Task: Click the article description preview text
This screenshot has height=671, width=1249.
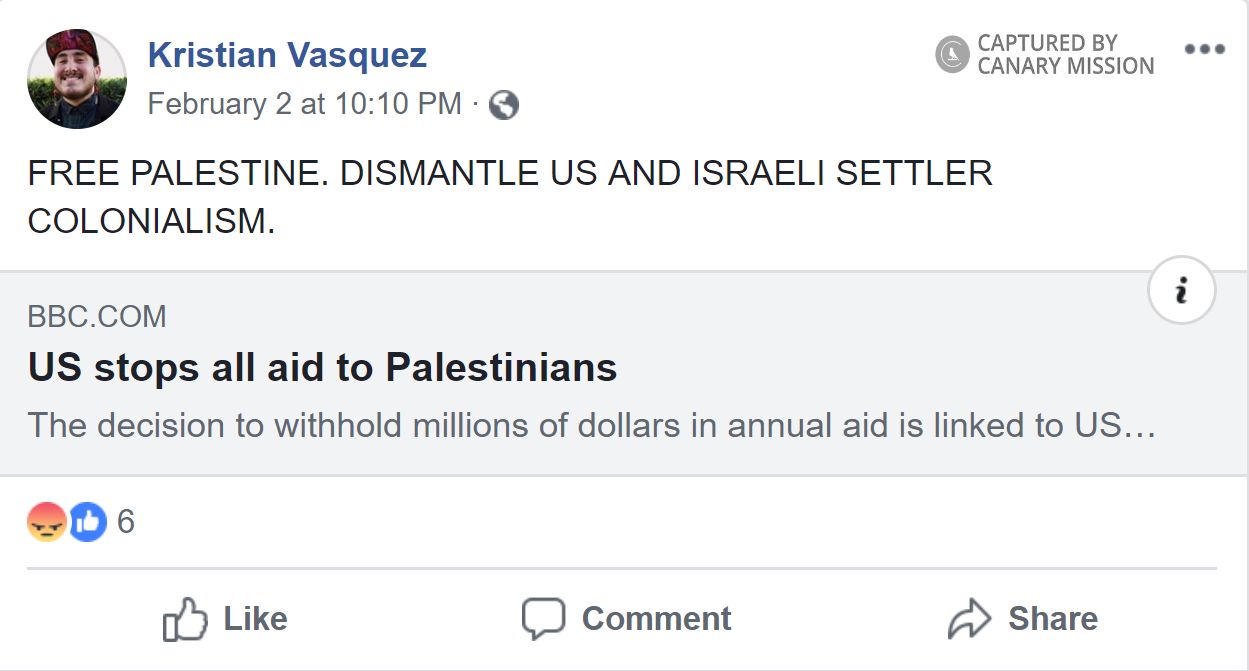Action: [591, 425]
